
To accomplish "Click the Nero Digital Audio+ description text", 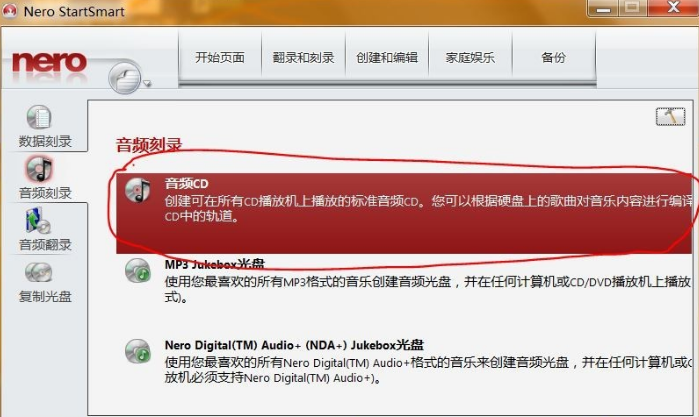I will point(429,370).
